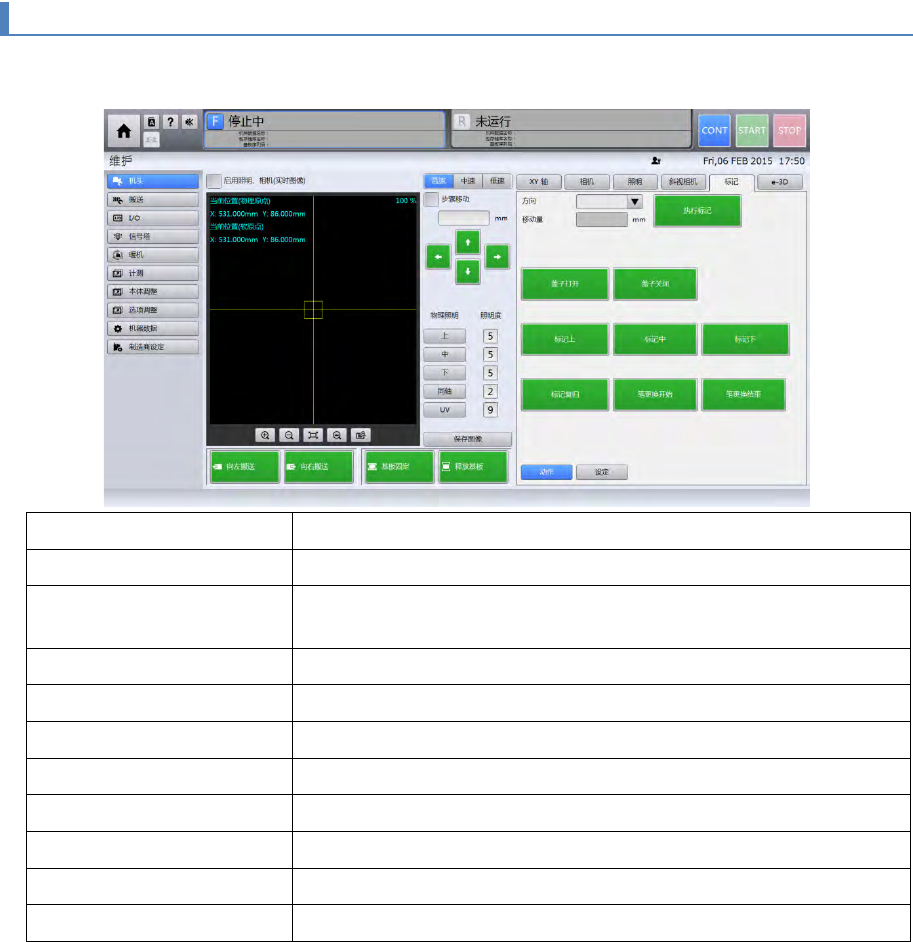
Task: Select the 高速 speed option
Action: click(x=439, y=181)
